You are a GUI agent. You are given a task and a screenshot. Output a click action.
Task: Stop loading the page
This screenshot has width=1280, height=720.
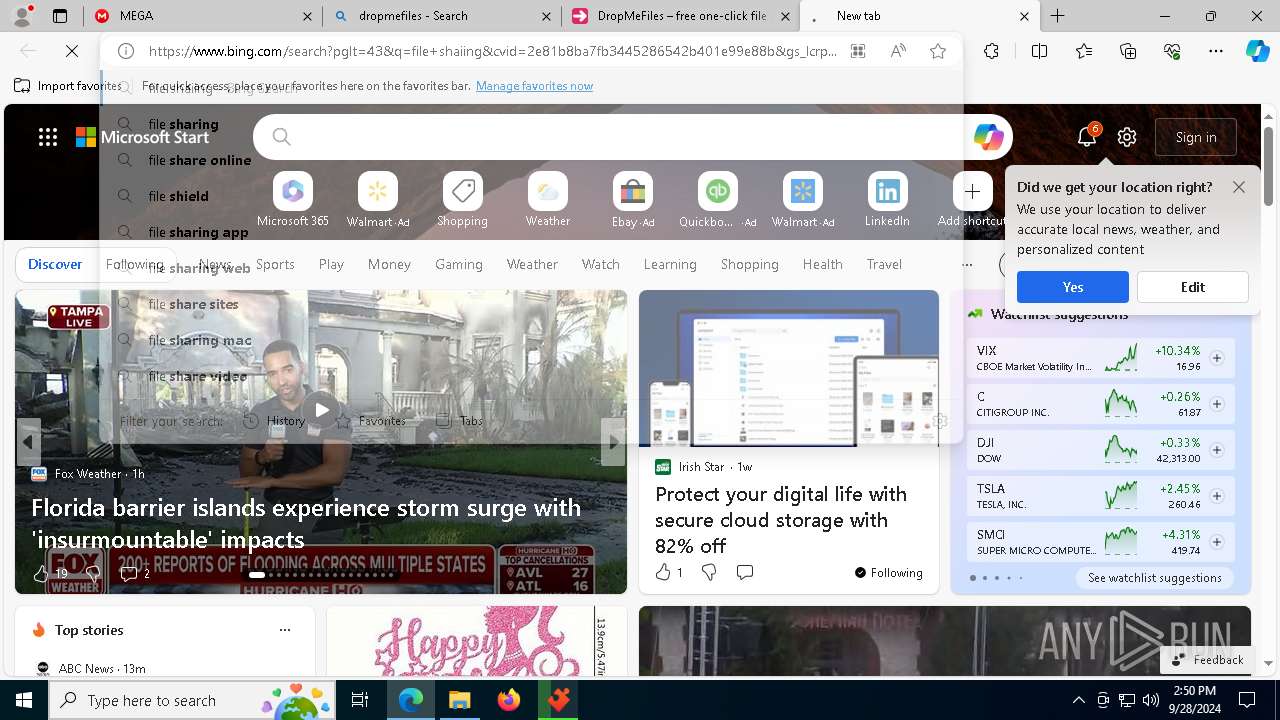click(x=72, y=51)
